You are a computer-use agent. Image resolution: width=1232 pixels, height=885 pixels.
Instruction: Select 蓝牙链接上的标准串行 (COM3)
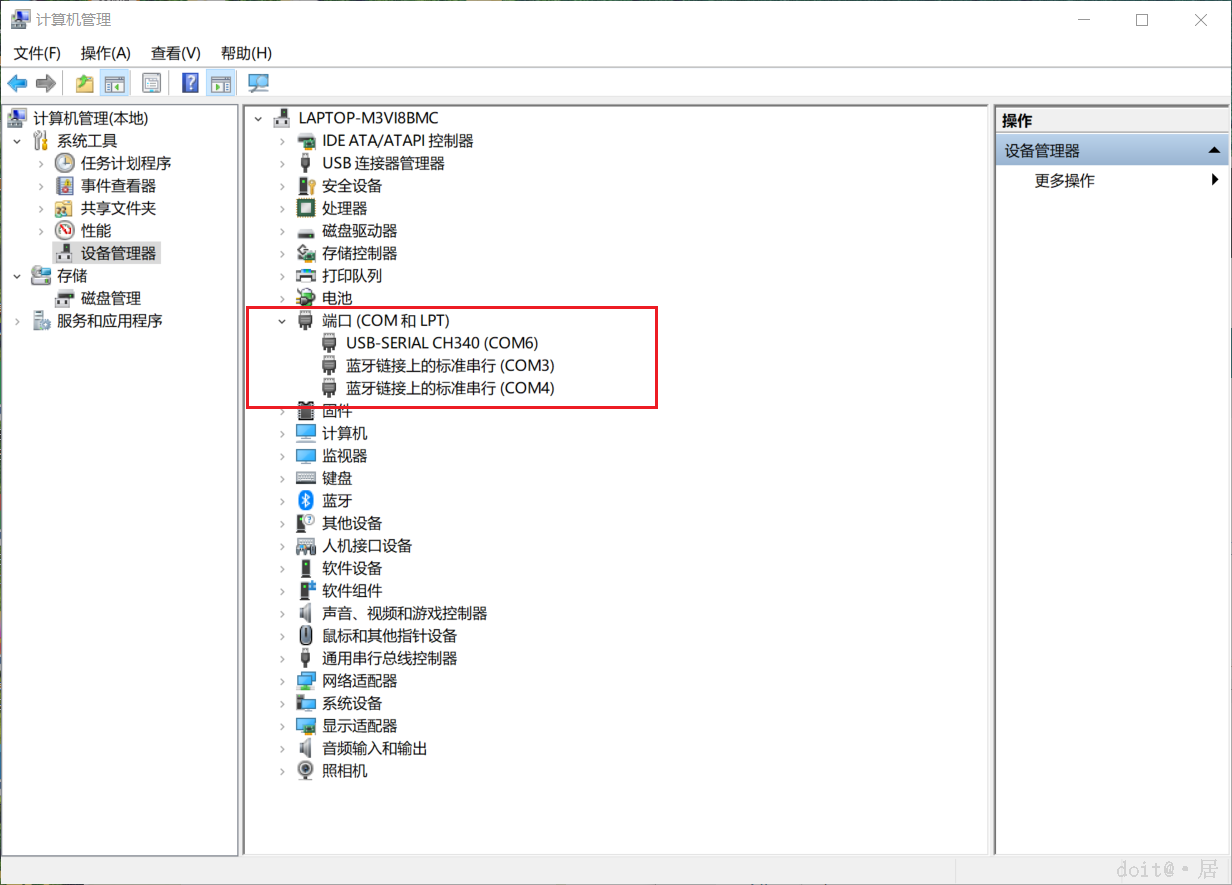coord(449,366)
